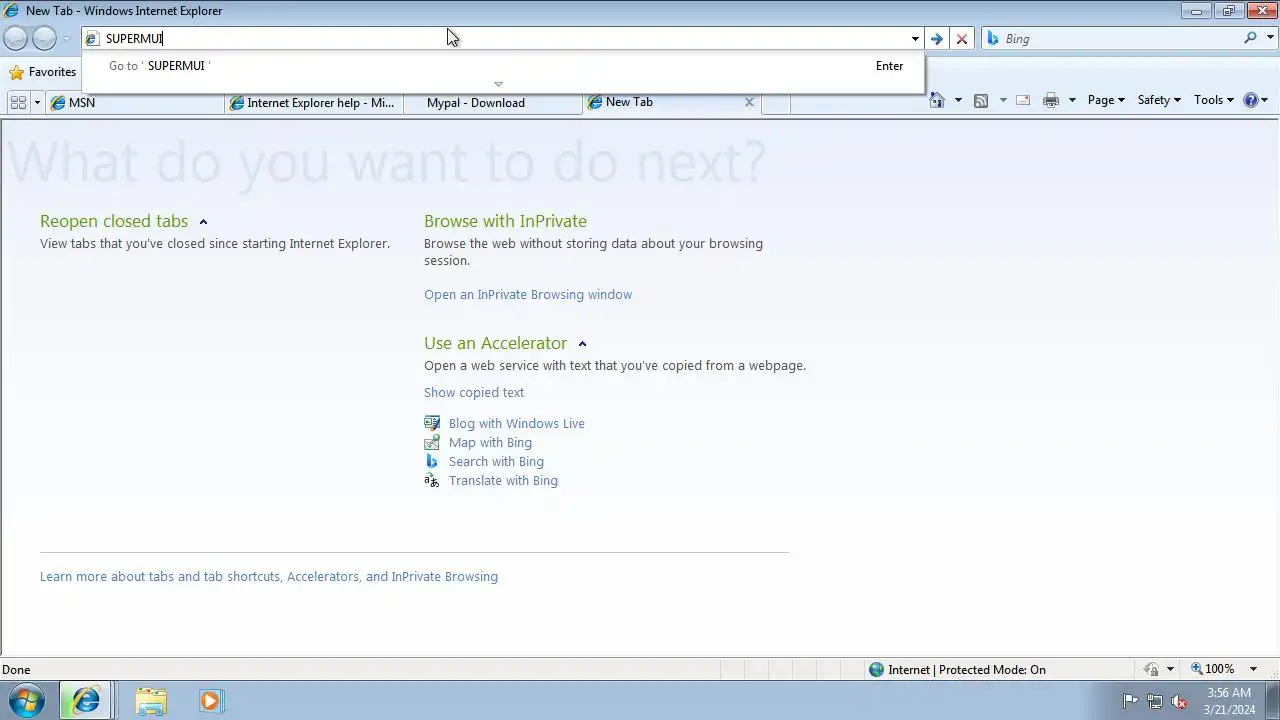Click the Forward navigation button
Screen dimensions: 1280x720
(x=44, y=38)
